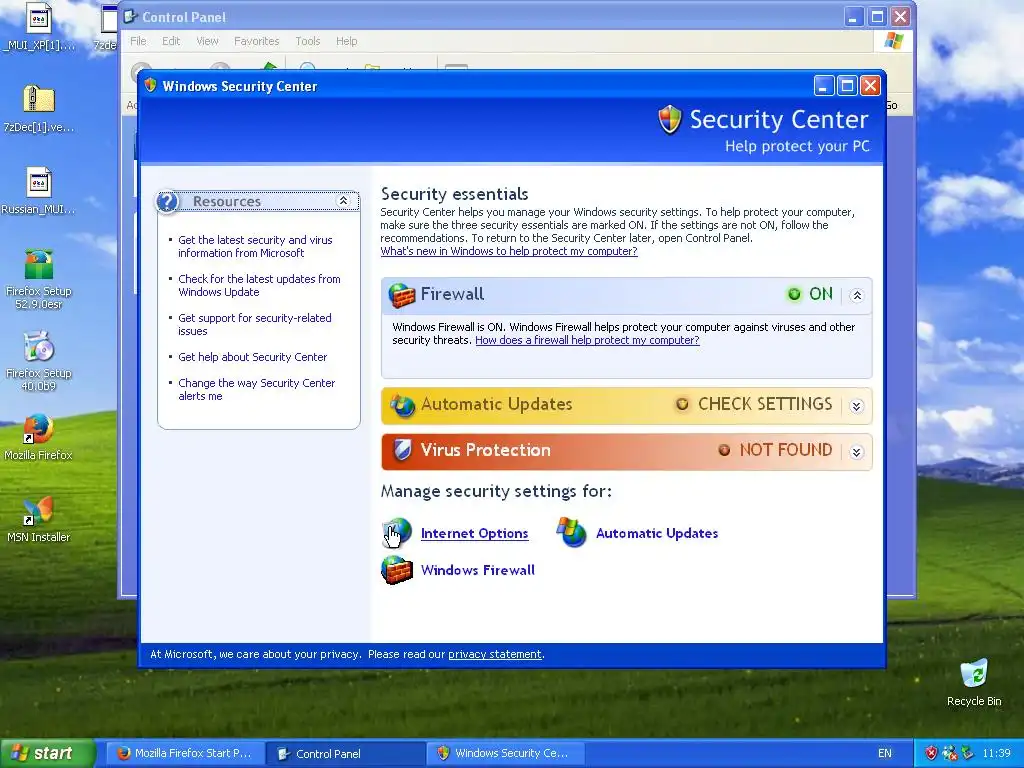
Task: Click the Virus Protection shield icon
Action: click(402, 450)
